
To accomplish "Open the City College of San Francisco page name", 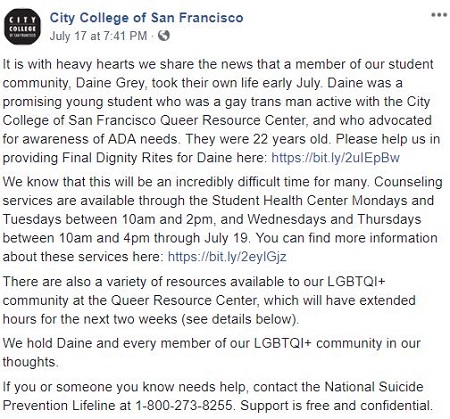I will click(147, 18).
